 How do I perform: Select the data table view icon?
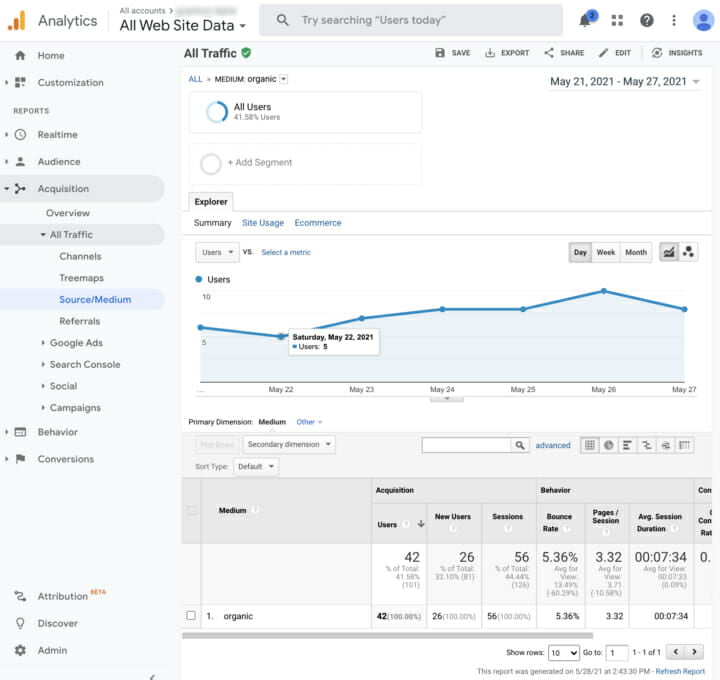(590, 445)
